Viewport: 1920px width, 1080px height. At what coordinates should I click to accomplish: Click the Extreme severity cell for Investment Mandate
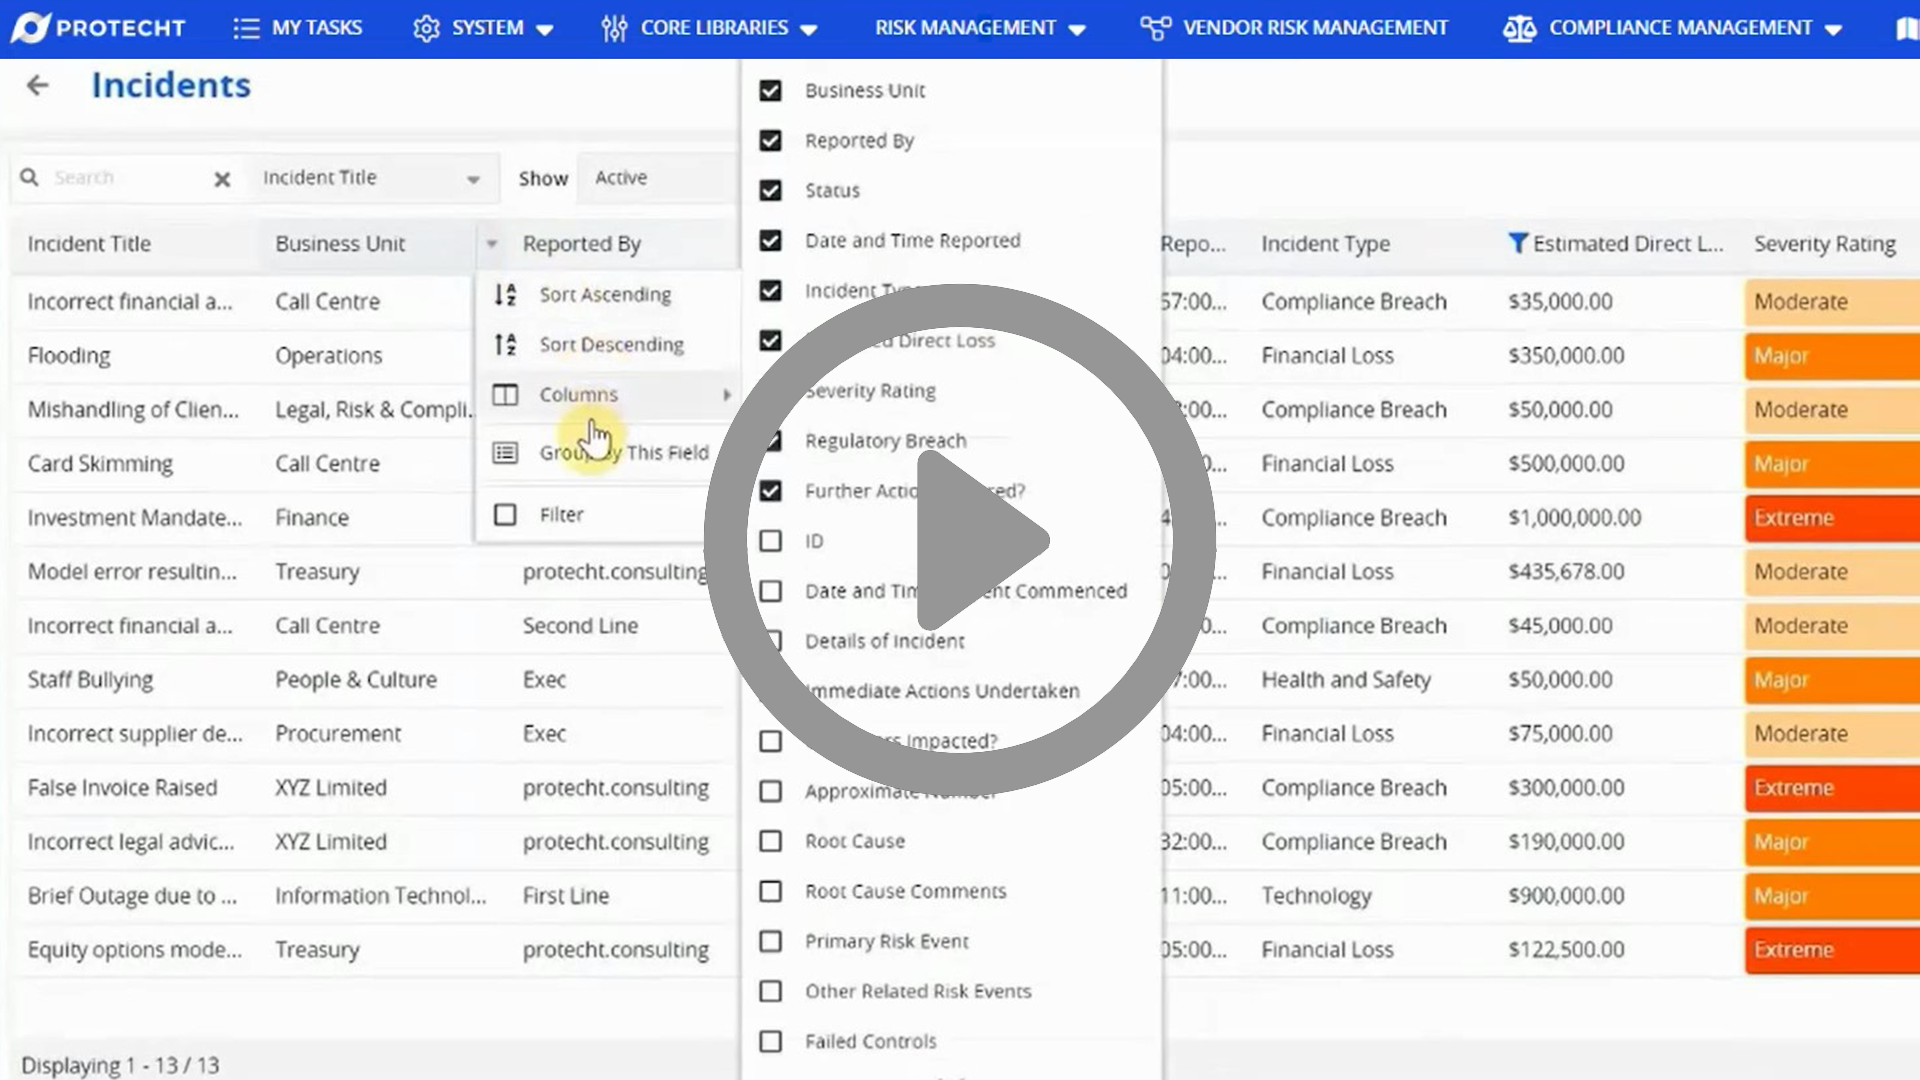point(1830,518)
